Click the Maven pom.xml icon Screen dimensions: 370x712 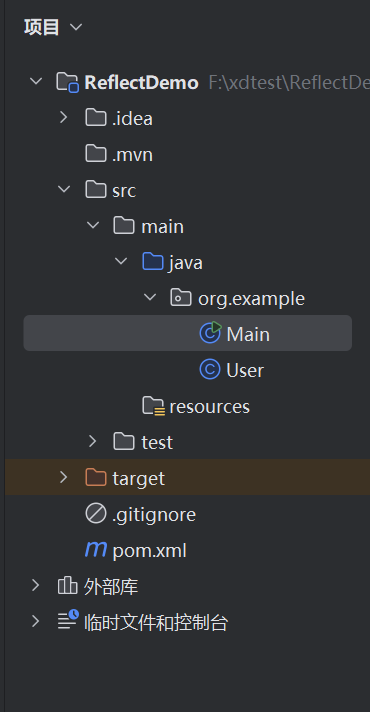pyautogui.click(x=96, y=549)
